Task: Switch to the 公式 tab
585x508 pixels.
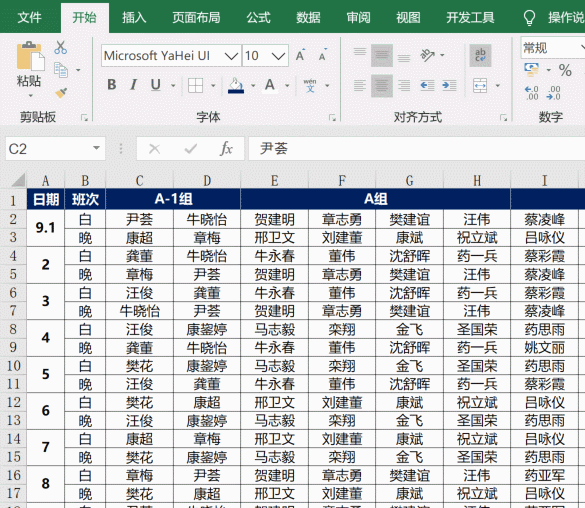Action: pyautogui.click(x=258, y=18)
